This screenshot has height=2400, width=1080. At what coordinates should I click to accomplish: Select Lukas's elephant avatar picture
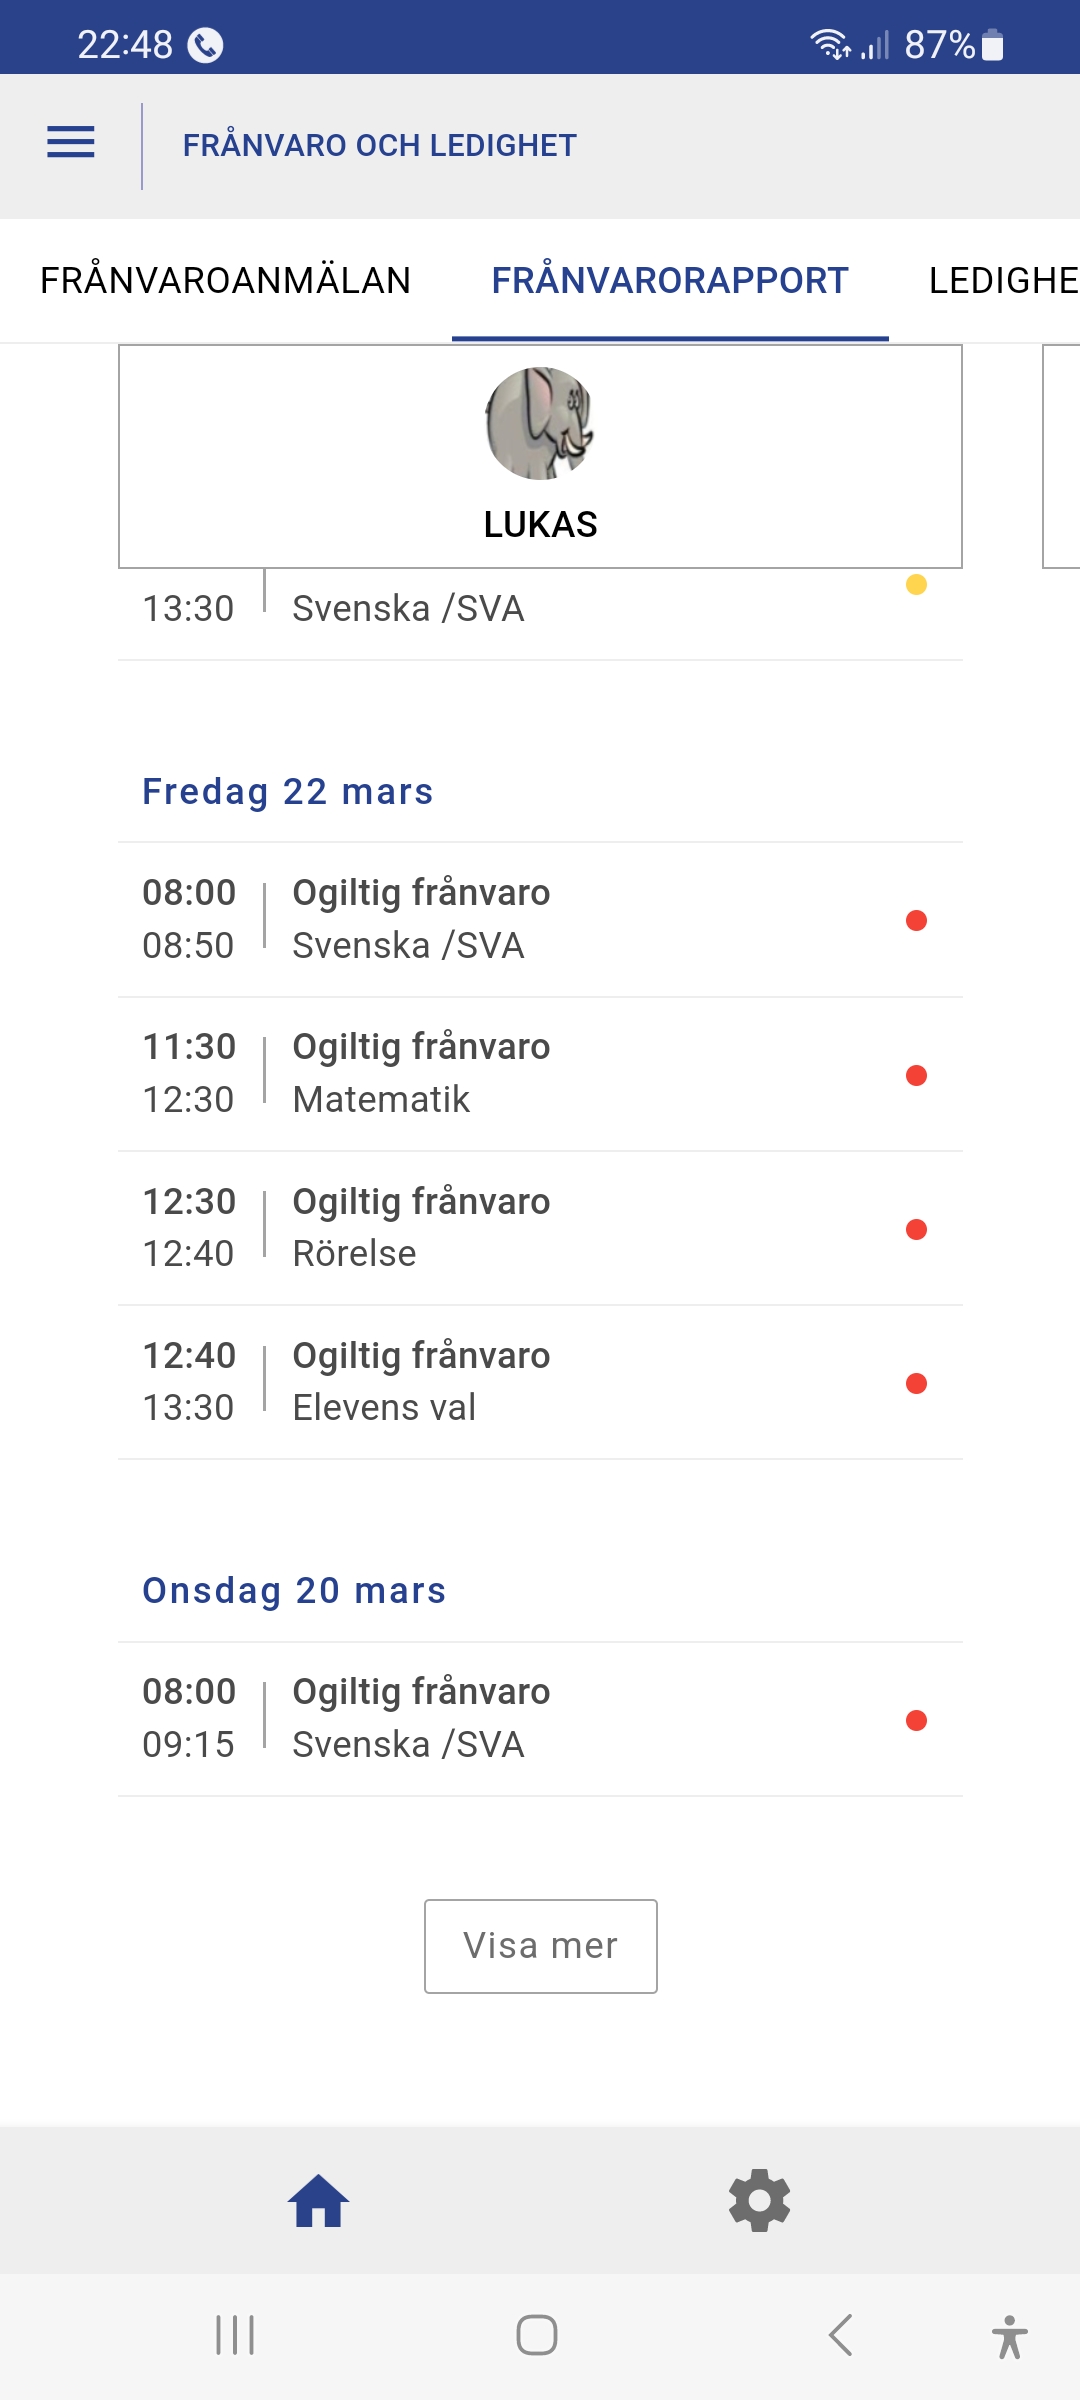click(x=540, y=423)
